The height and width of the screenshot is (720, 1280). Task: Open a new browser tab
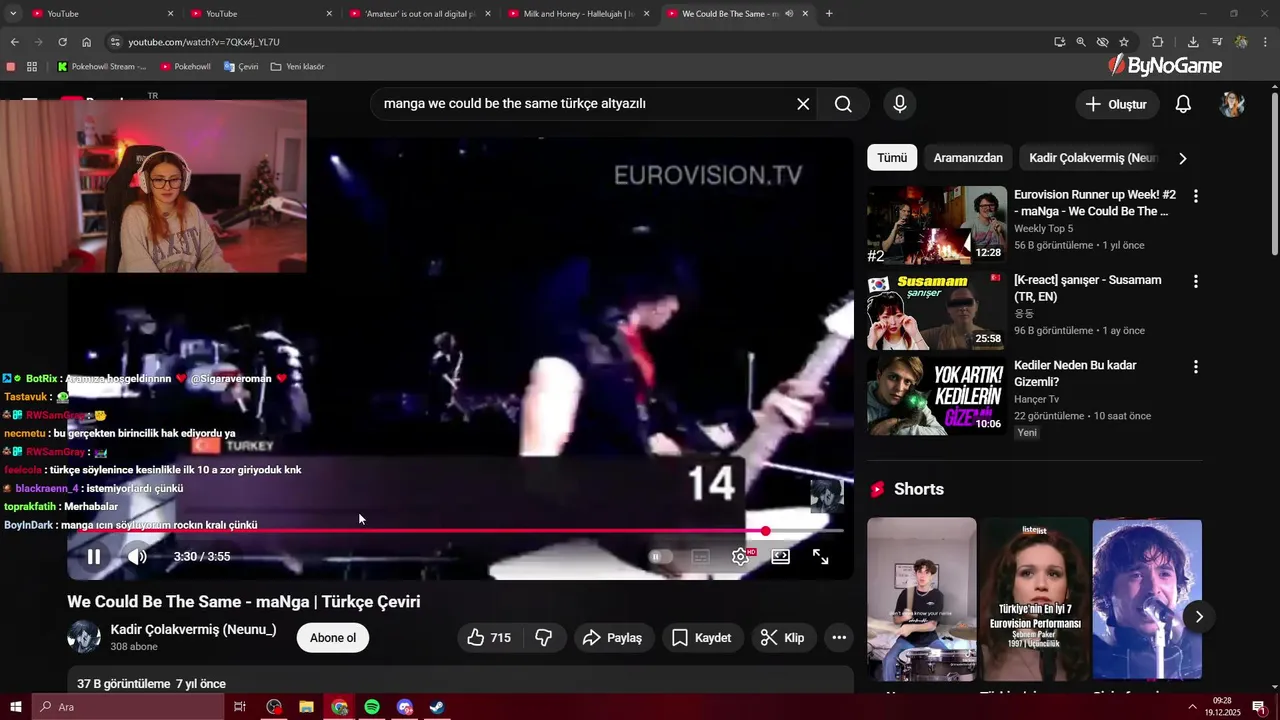coord(829,14)
